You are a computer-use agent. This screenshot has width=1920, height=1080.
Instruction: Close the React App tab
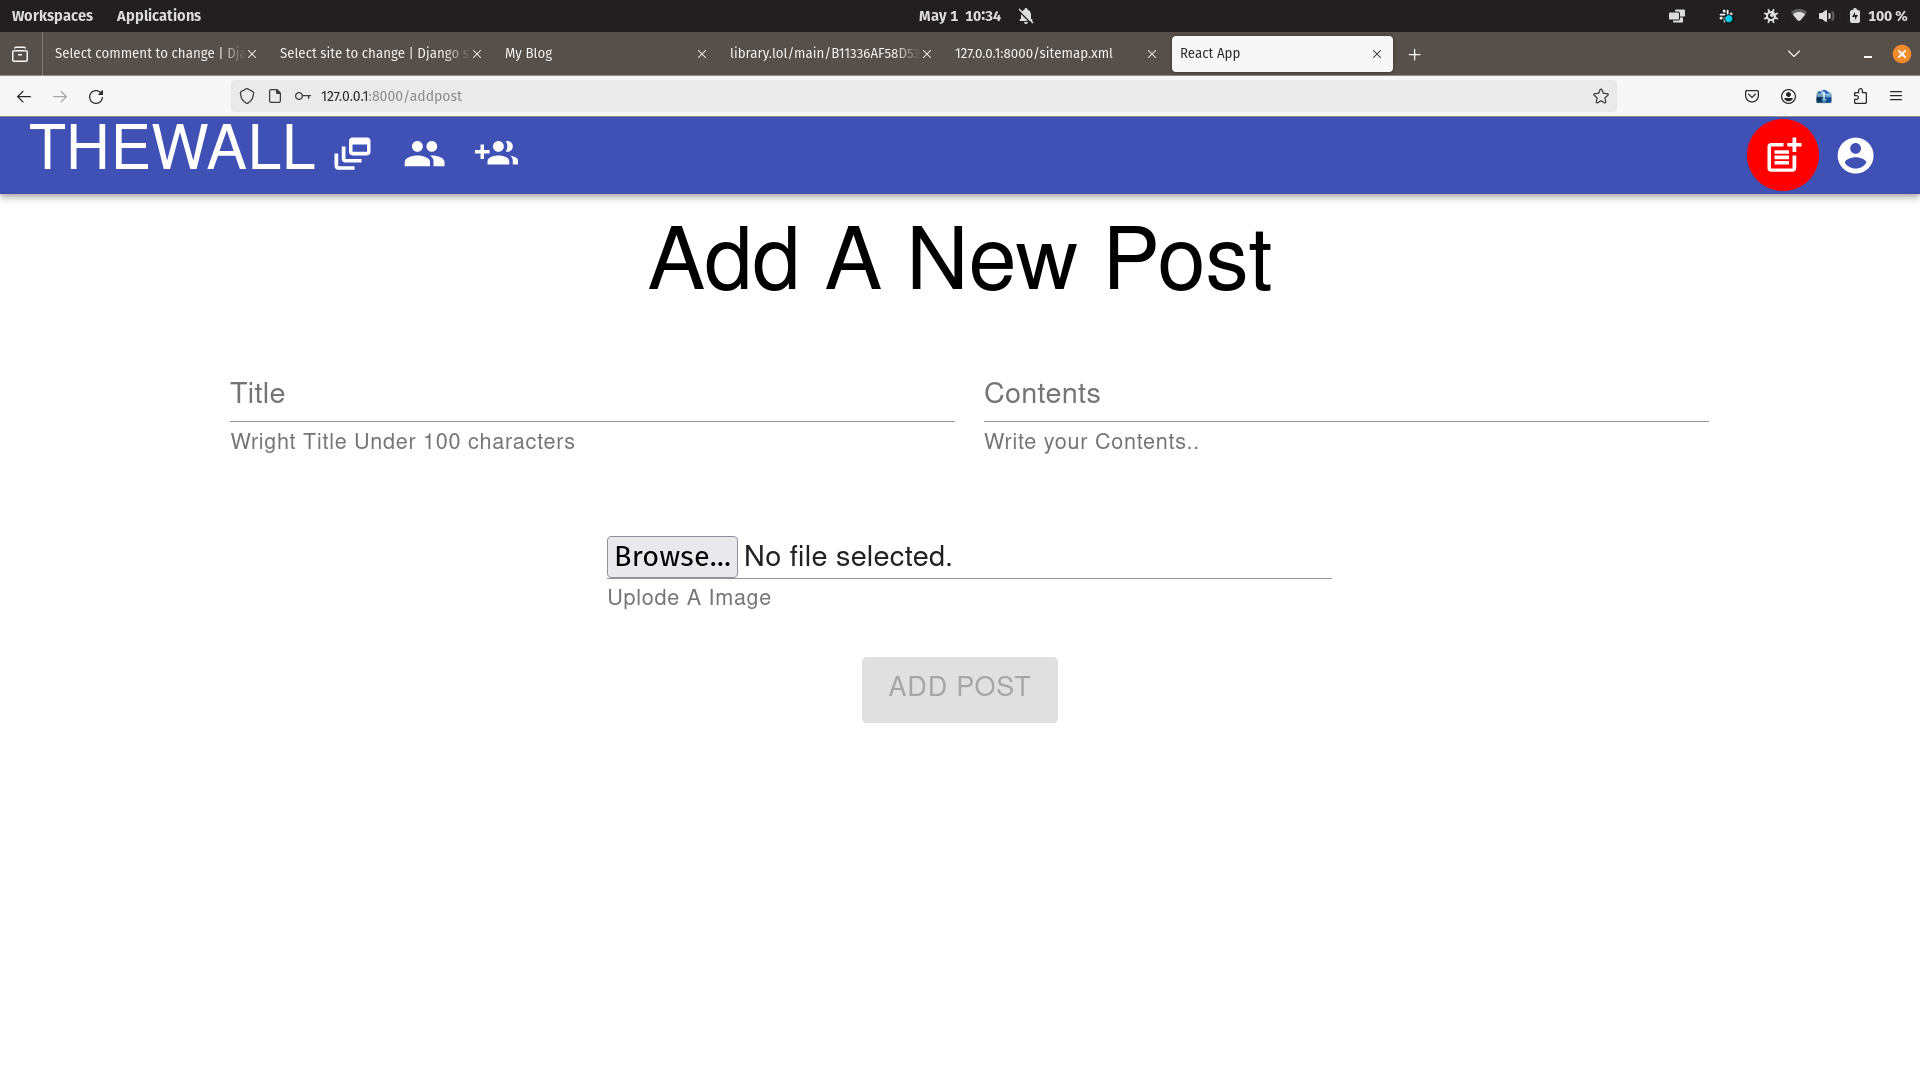pyautogui.click(x=1377, y=54)
